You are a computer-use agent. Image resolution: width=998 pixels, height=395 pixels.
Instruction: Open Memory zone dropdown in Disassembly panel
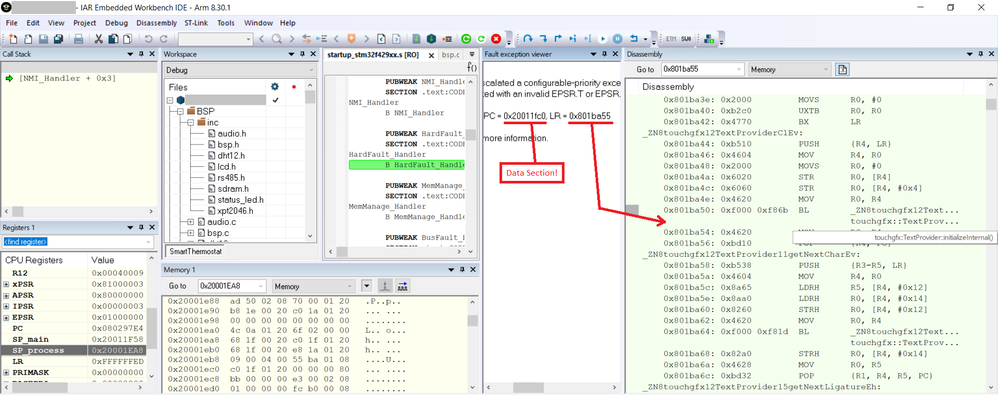tap(790, 69)
